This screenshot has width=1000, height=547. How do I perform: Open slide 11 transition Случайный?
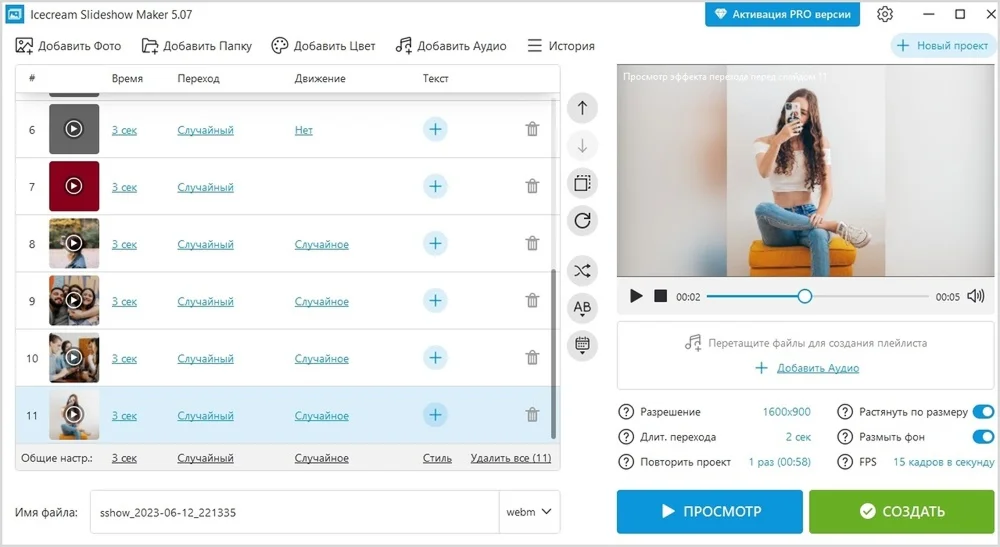pyautogui.click(x=205, y=416)
